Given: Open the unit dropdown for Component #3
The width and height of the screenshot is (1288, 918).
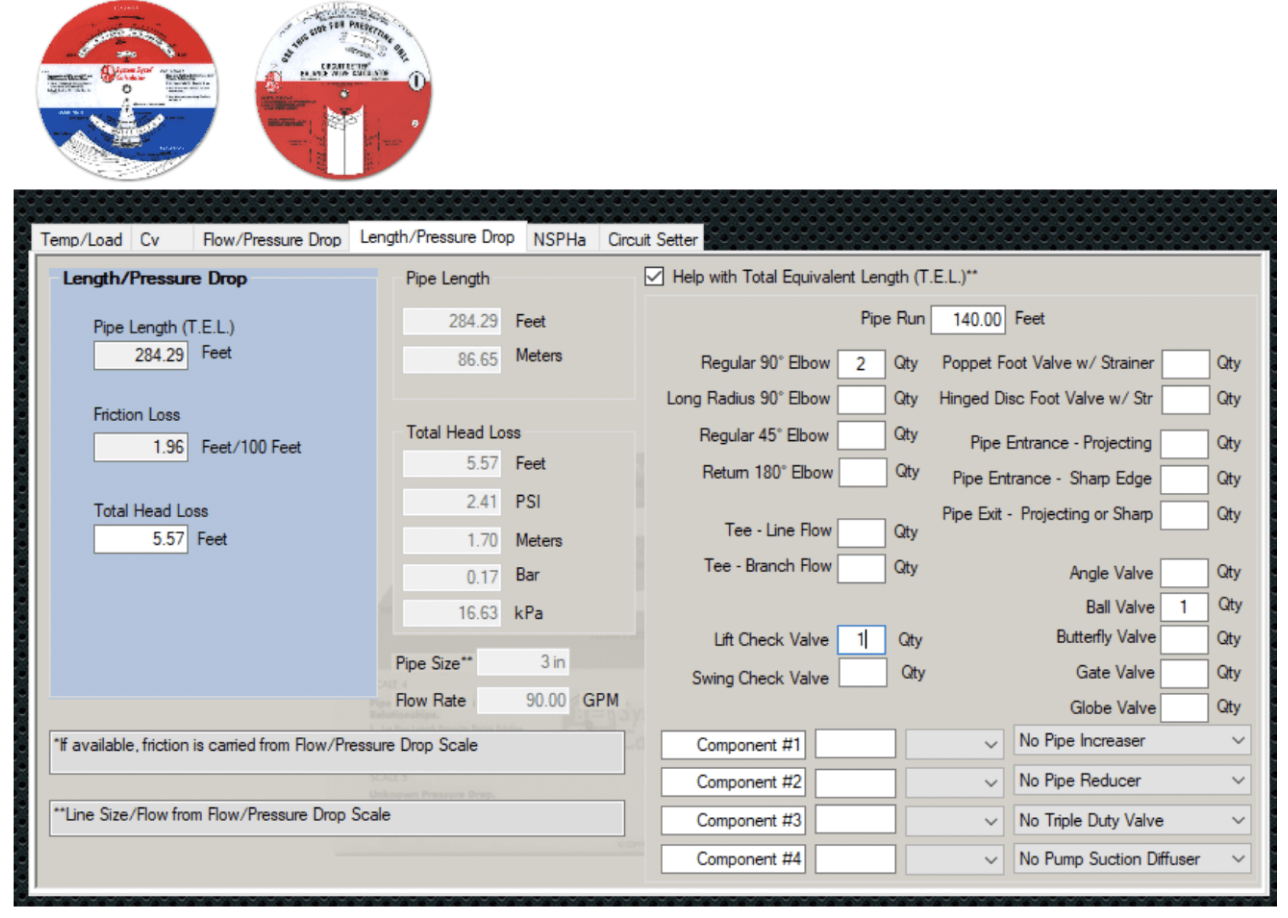Looking at the screenshot, I should 954,821.
